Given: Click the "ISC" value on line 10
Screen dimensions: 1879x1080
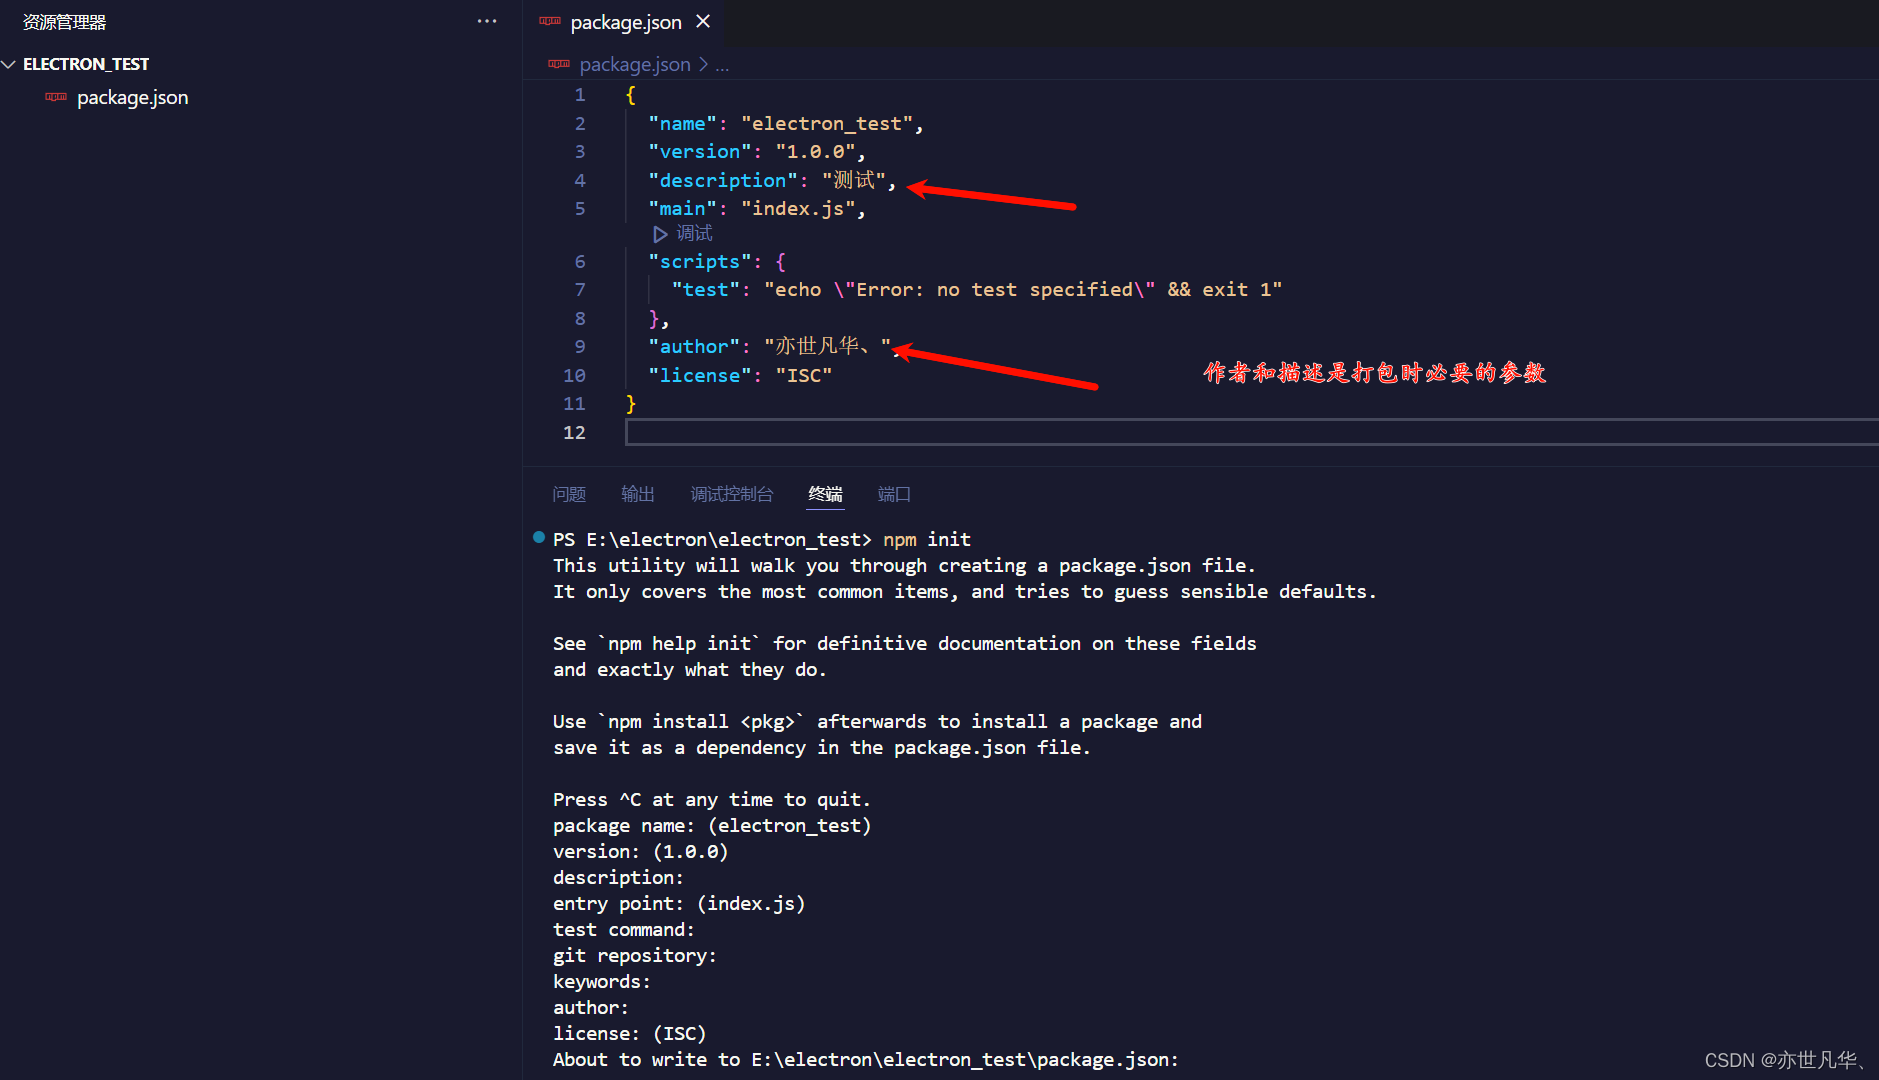Looking at the screenshot, I should click(x=804, y=375).
